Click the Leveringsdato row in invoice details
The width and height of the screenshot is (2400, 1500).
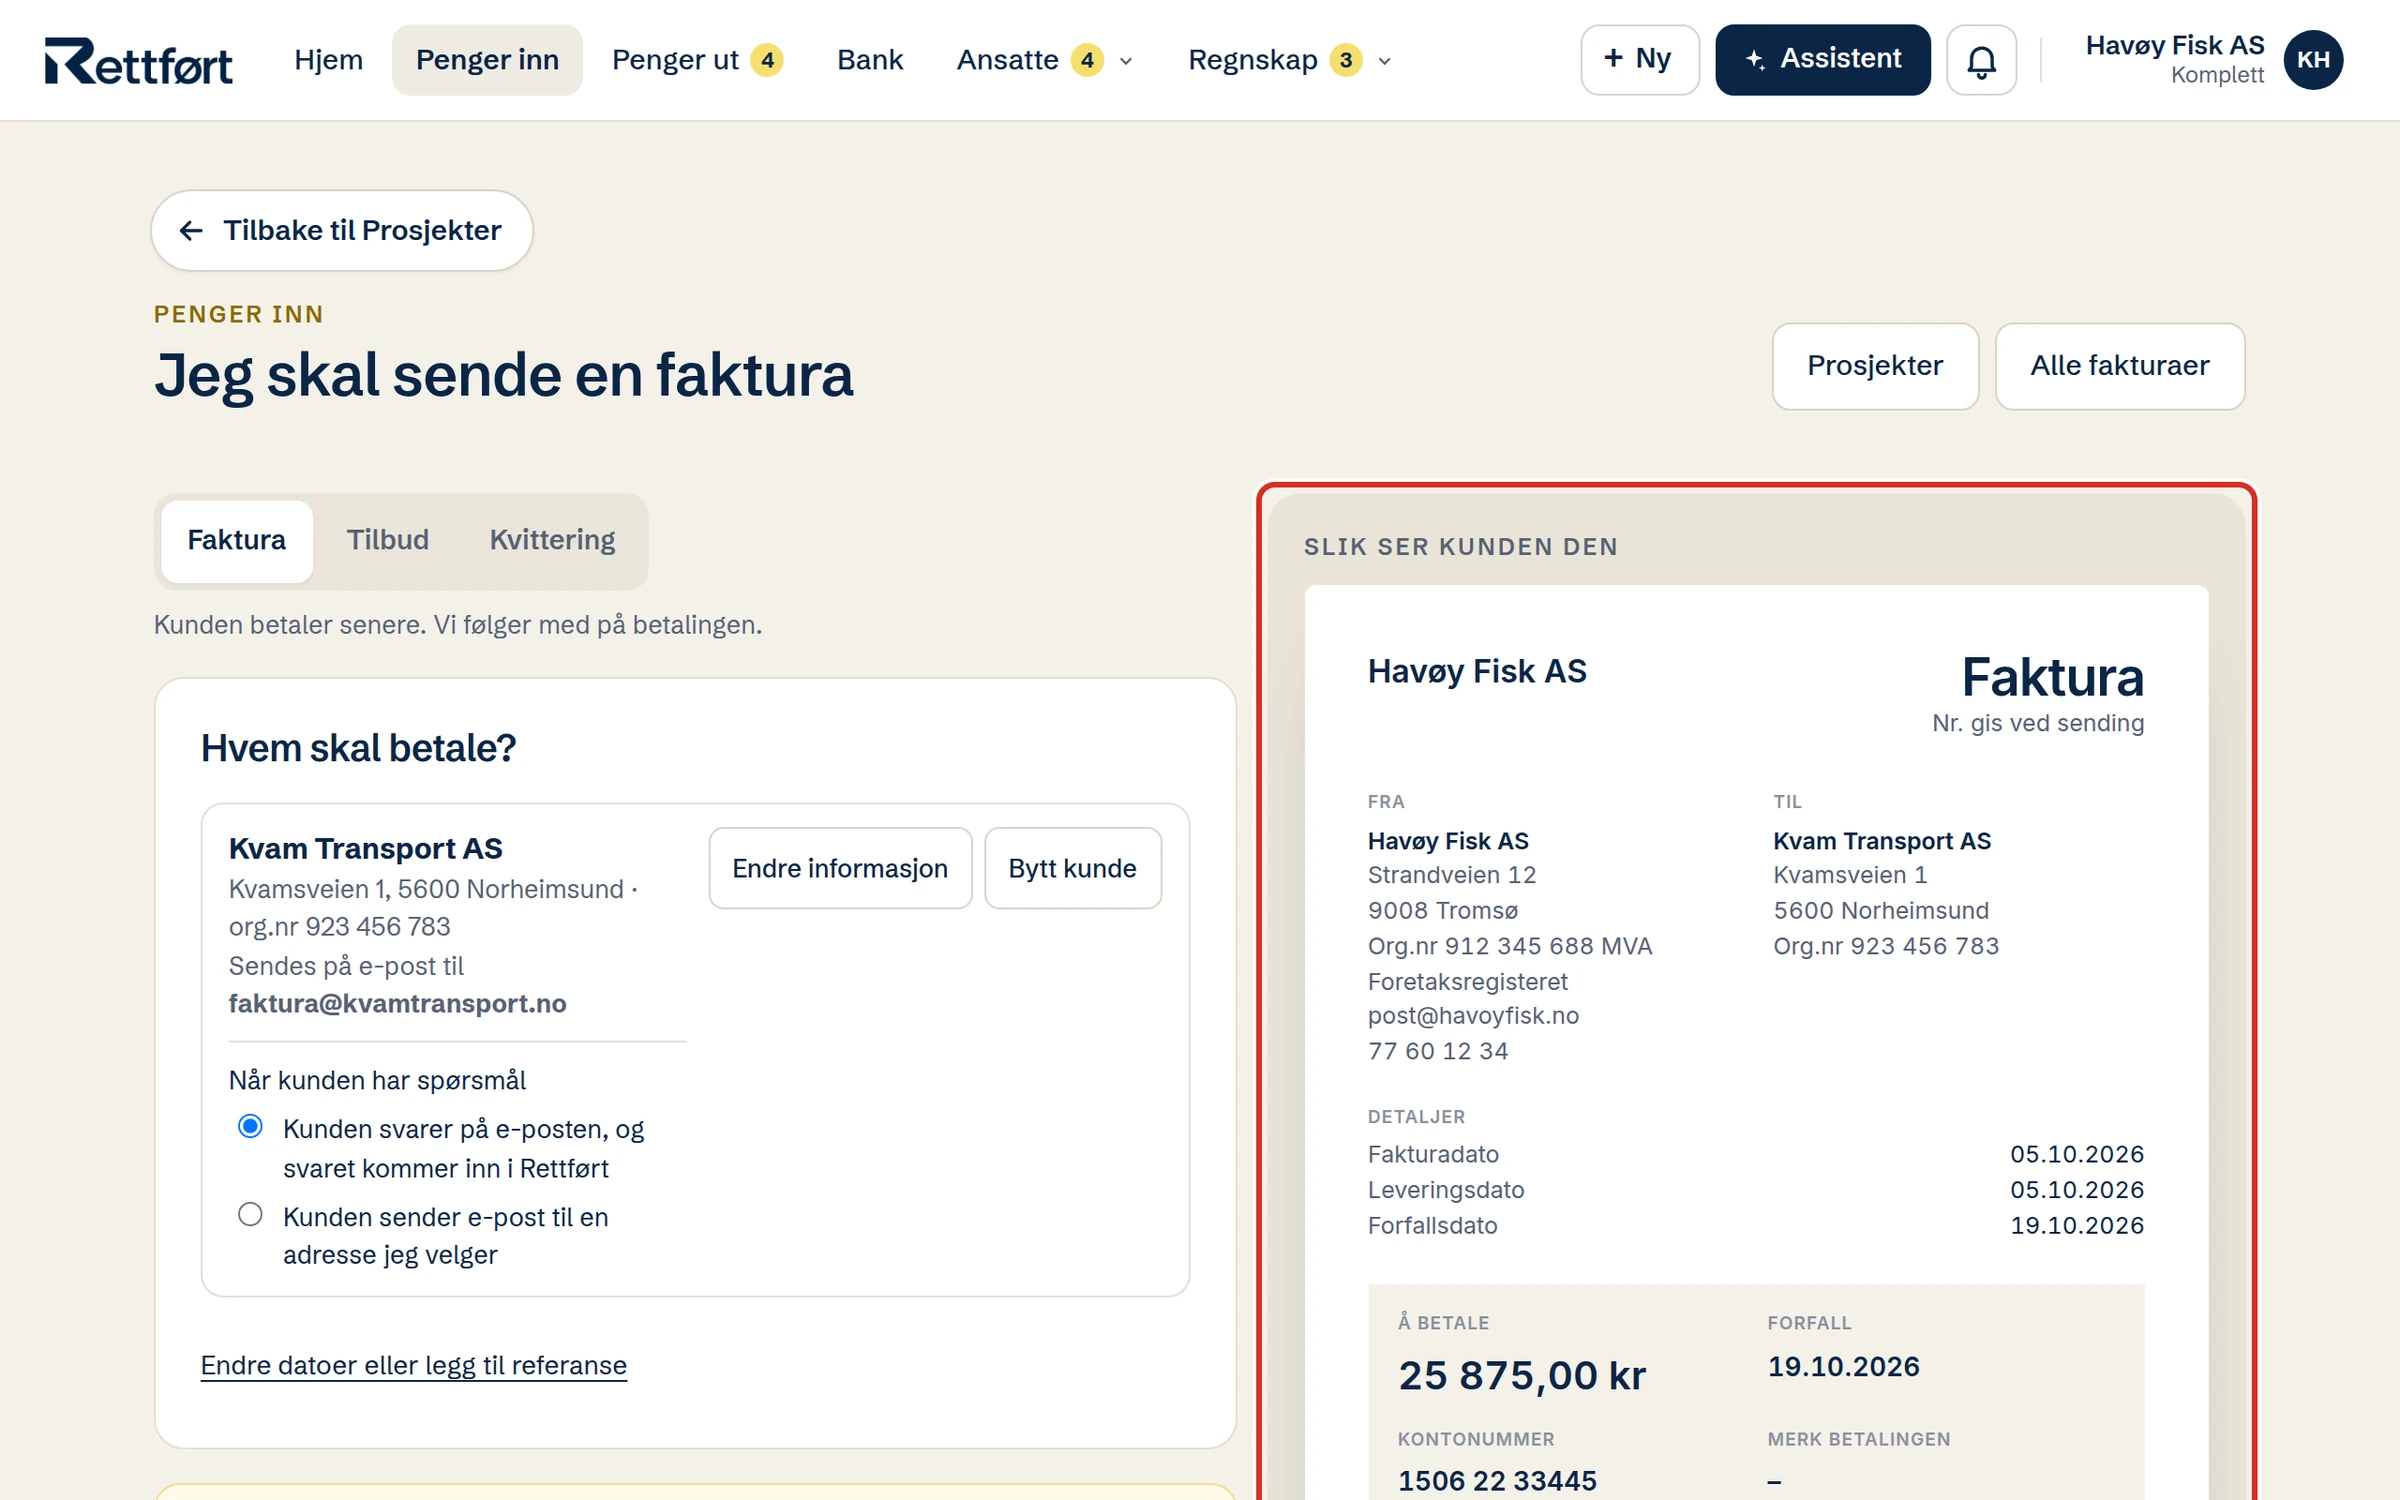1755,1190
